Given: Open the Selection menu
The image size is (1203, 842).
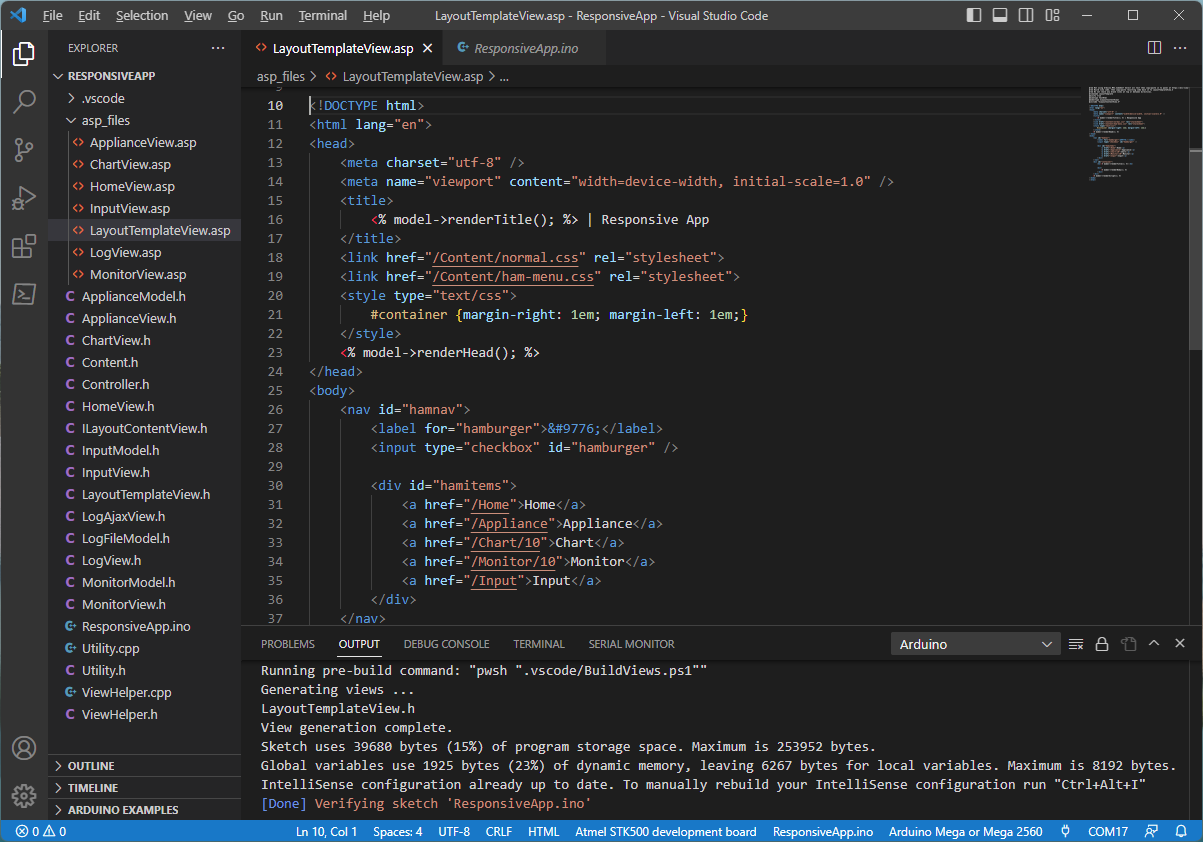Looking at the screenshot, I should pos(142,16).
